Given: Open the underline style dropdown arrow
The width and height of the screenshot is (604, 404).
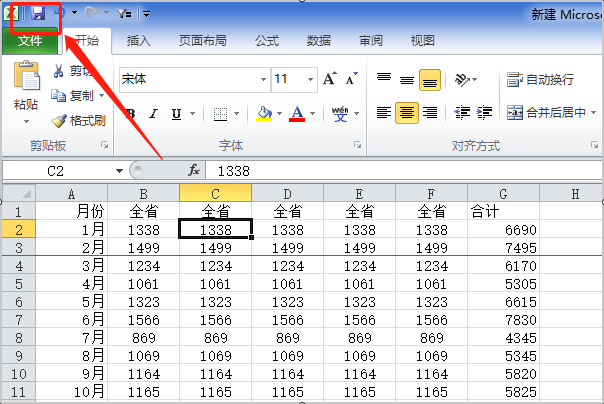Looking at the screenshot, I should (x=192, y=114).
